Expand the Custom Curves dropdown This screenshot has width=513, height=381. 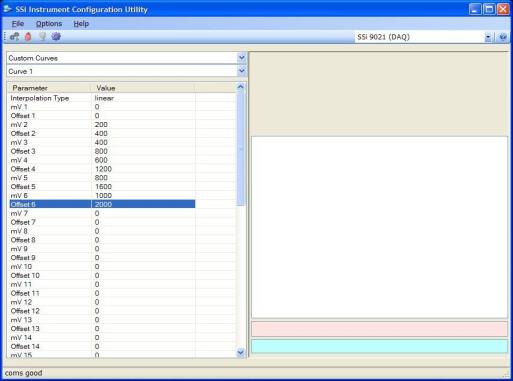click(242, 58)
